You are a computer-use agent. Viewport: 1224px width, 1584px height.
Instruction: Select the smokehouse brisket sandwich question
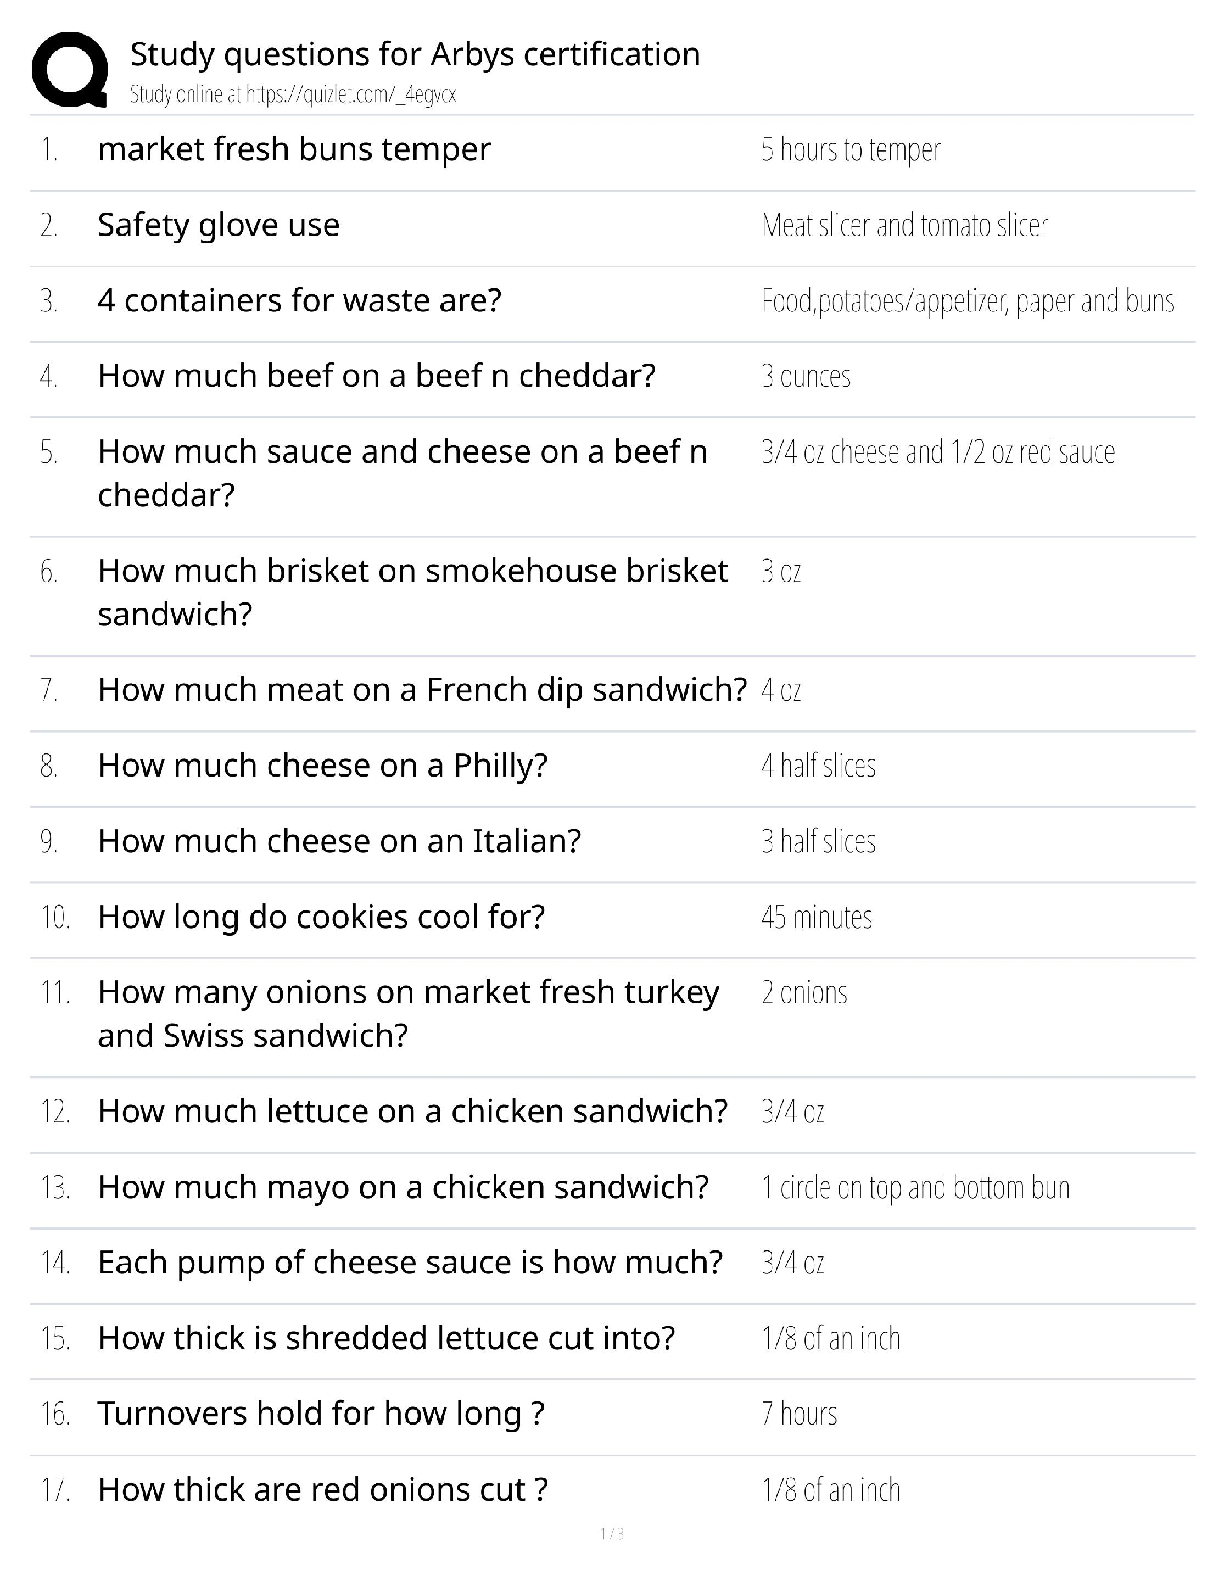click(x=412, y=591)
